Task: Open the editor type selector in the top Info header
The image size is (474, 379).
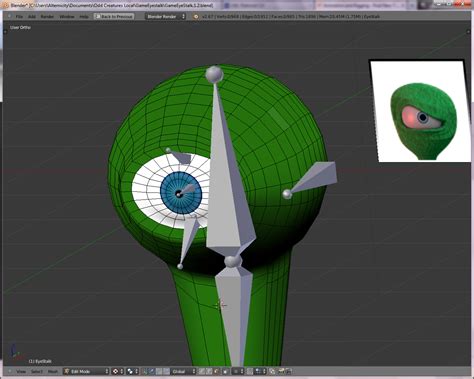Action: (x=9, y=16)
